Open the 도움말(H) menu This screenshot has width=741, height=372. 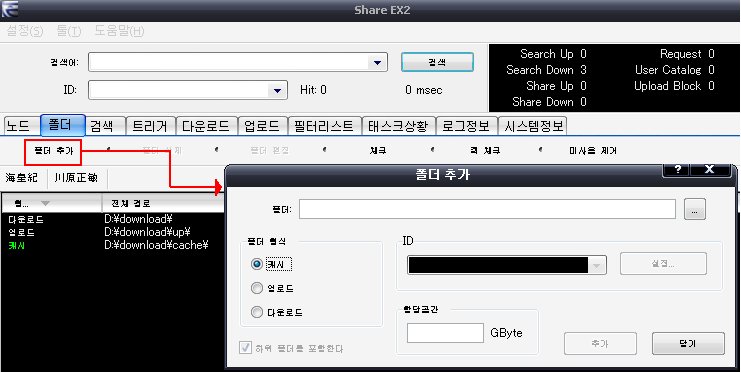point(119,32)
